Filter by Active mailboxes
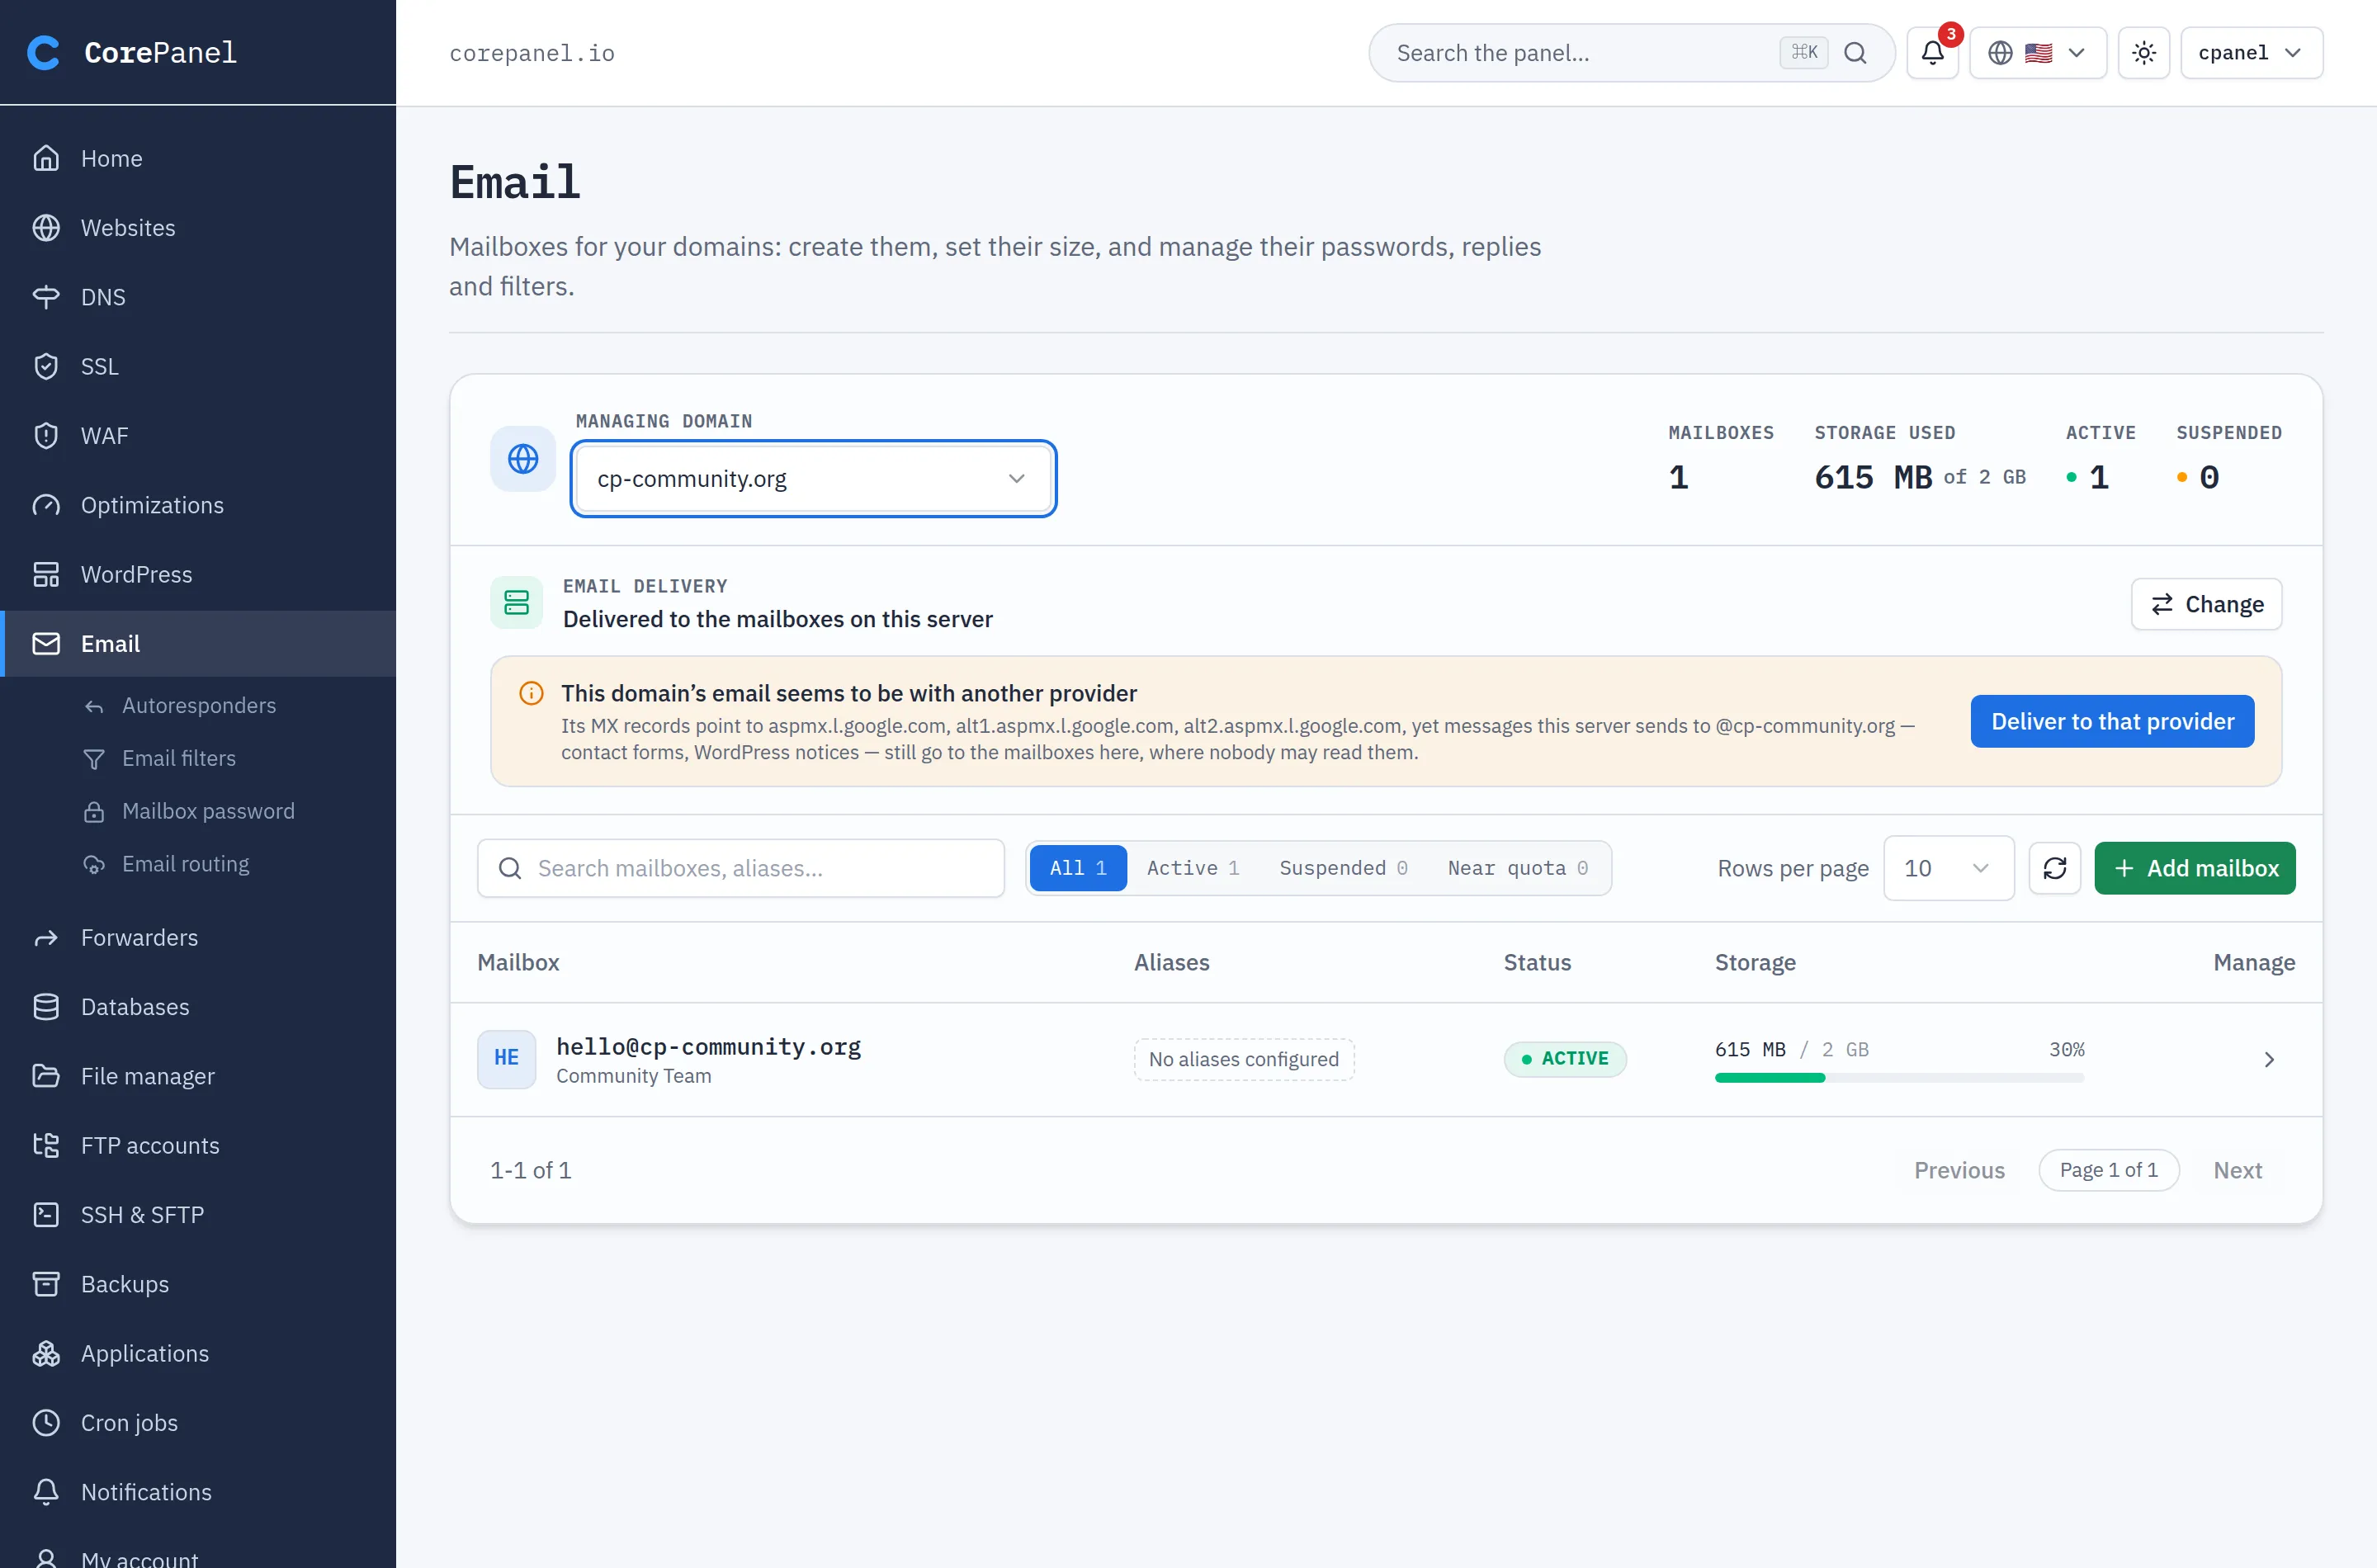The width and height of the screenshot is (2377, 1568). (x=1192, y=868)
